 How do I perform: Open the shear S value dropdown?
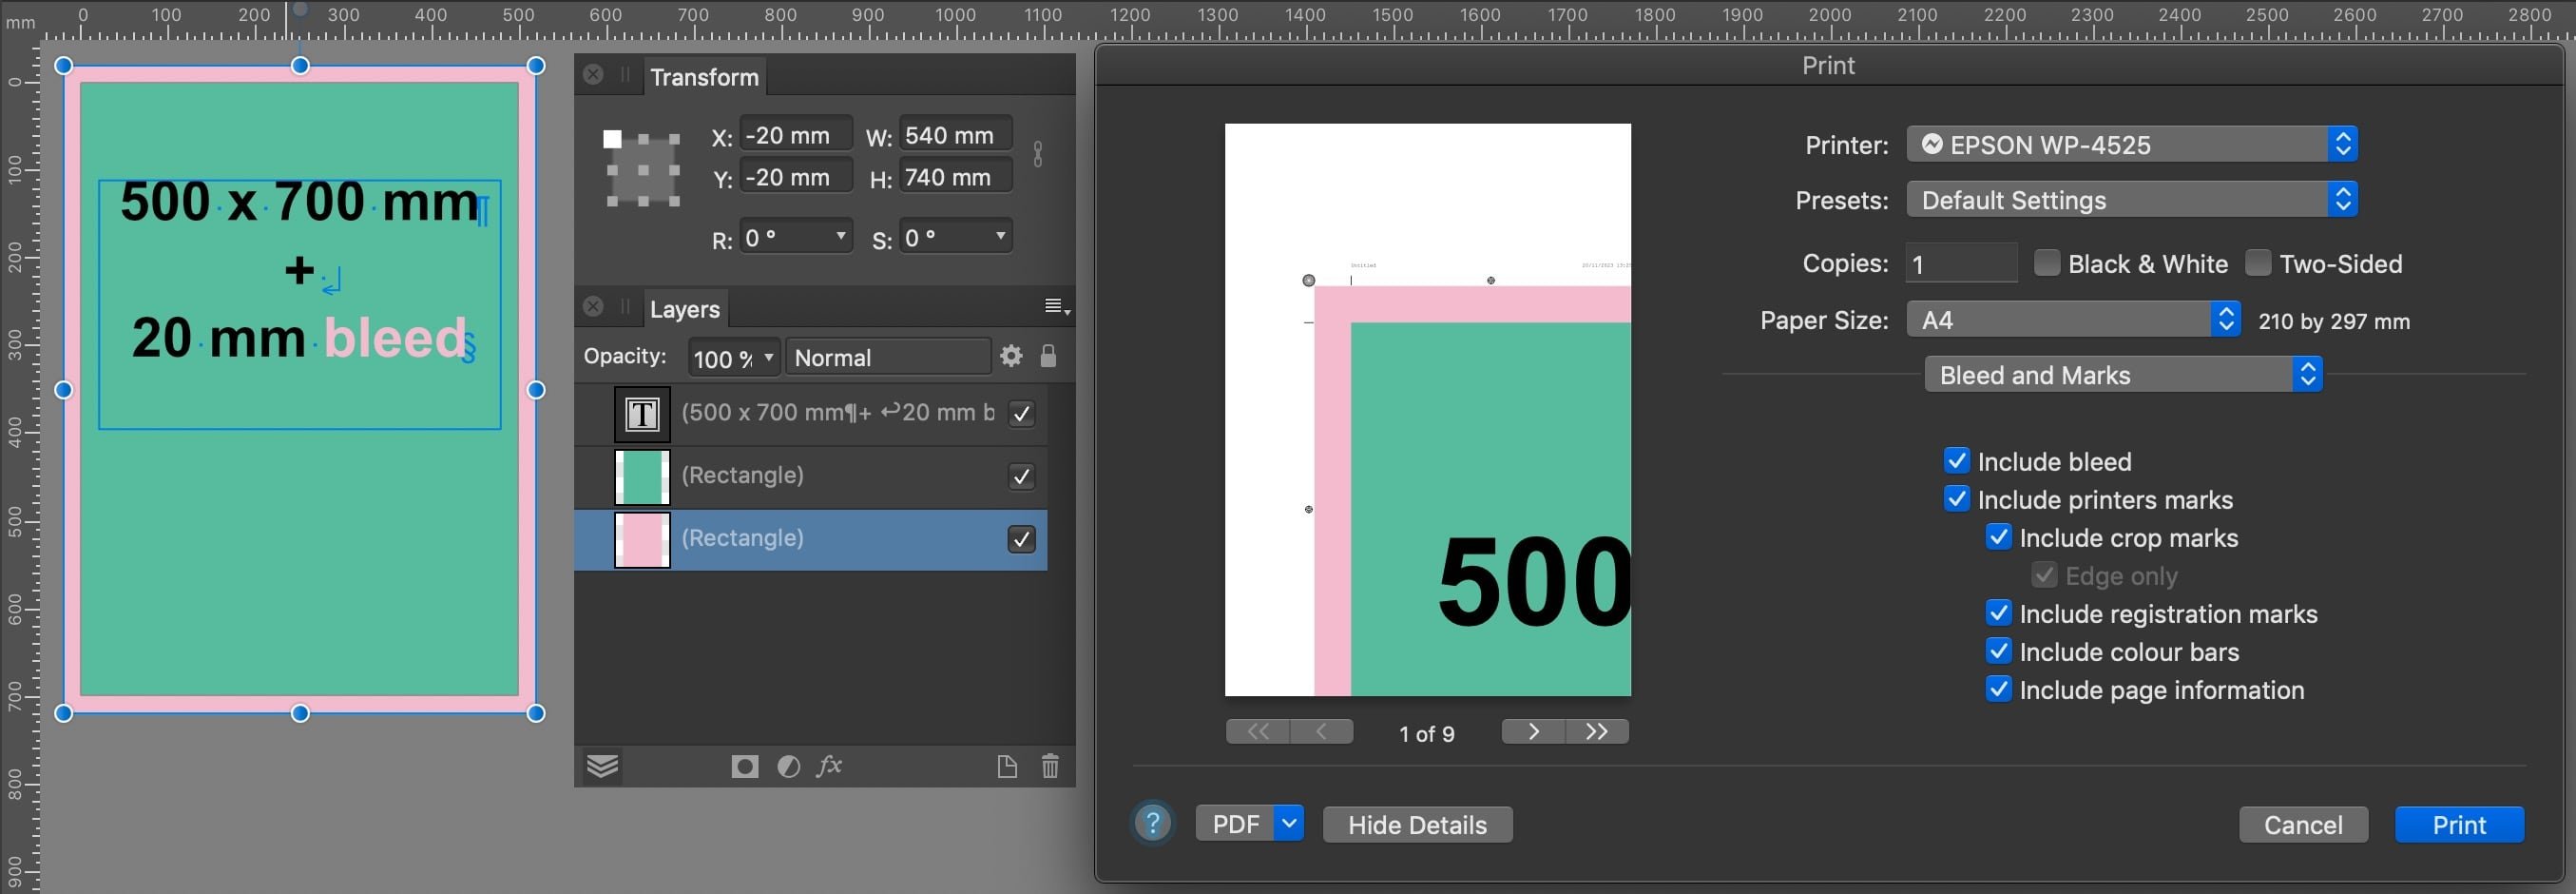pos(1000,236)
